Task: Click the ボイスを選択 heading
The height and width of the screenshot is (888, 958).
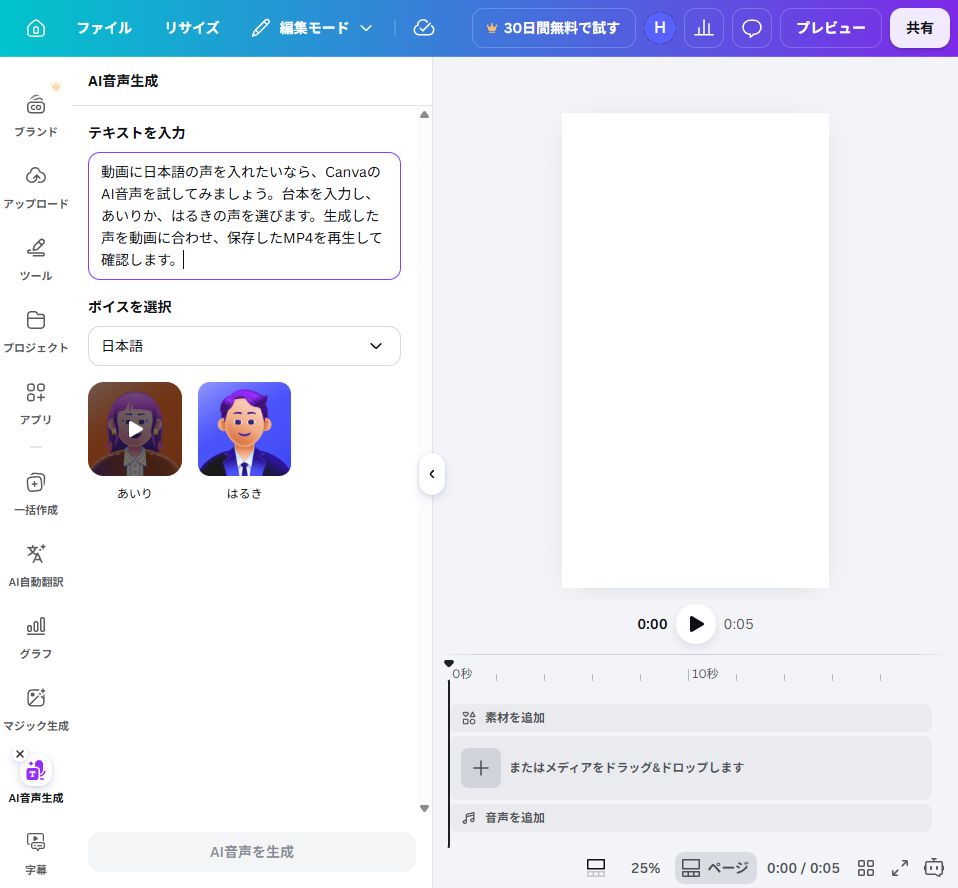Action: click(x=130, y=307)
